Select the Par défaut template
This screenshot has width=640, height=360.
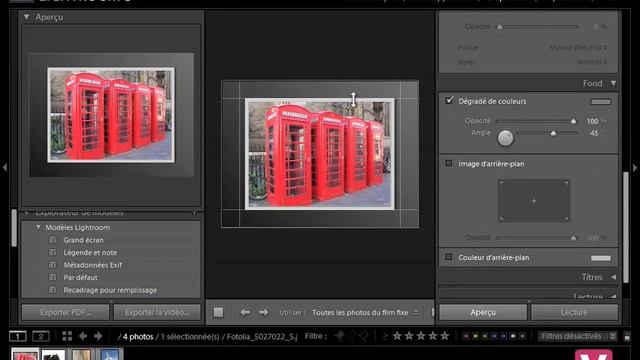[x=80, y=278]
